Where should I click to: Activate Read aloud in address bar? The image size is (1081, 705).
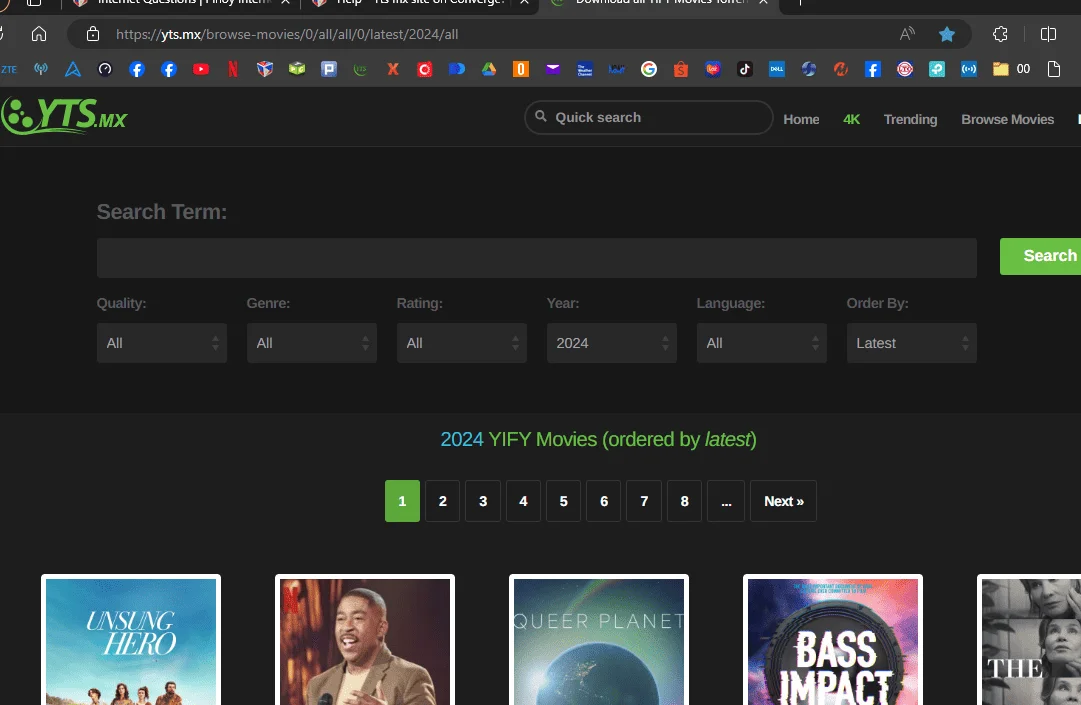(x=907, y=34)
